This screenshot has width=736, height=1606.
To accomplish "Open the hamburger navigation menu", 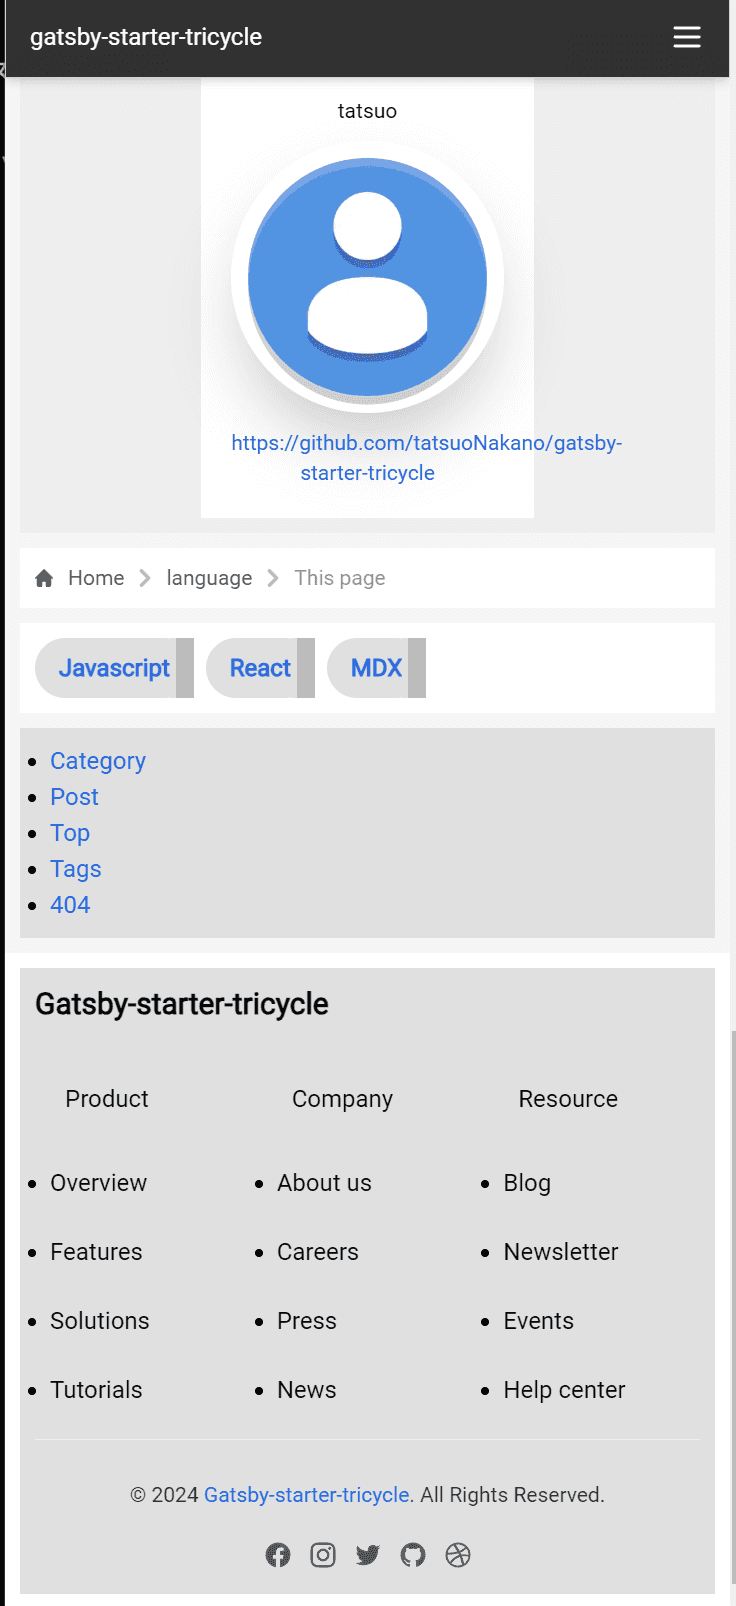I will point(686,37).
